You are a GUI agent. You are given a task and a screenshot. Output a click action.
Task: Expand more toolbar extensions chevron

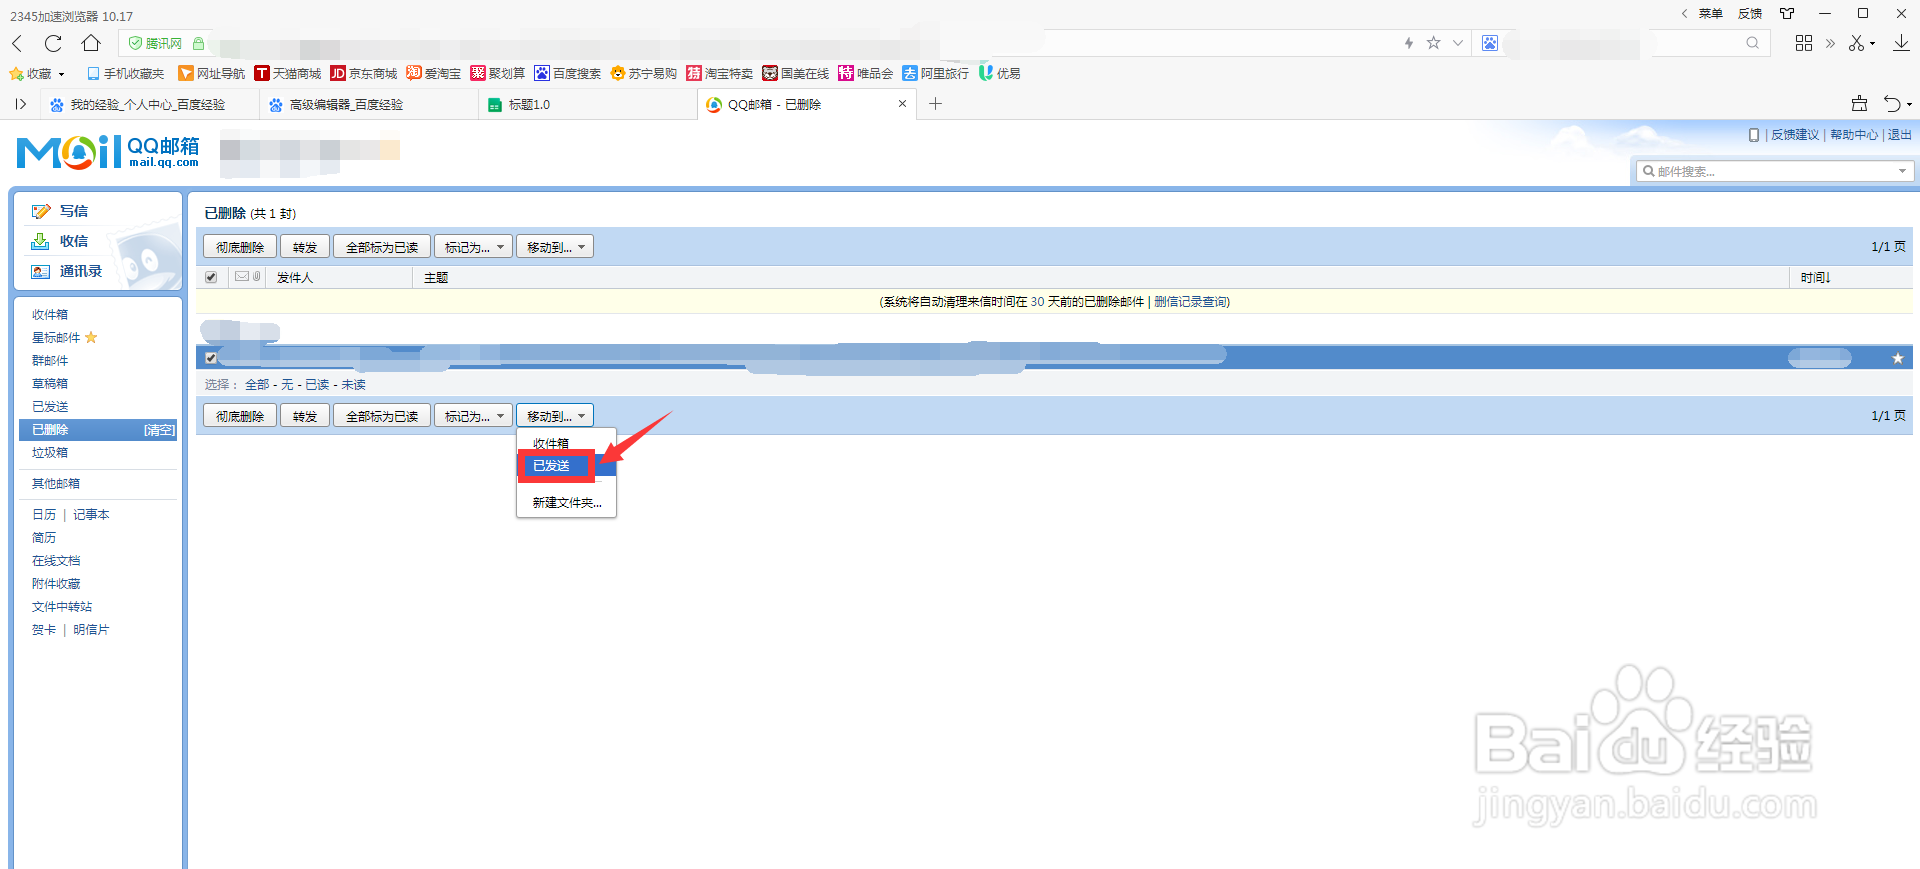tap(1830, 43)
